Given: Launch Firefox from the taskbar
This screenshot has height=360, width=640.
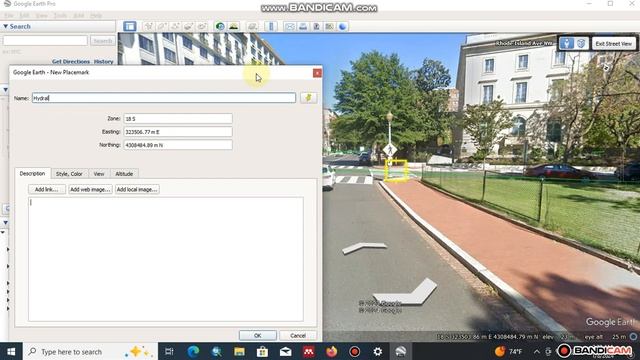Looking at the screenshot, I should coord(331,351).
